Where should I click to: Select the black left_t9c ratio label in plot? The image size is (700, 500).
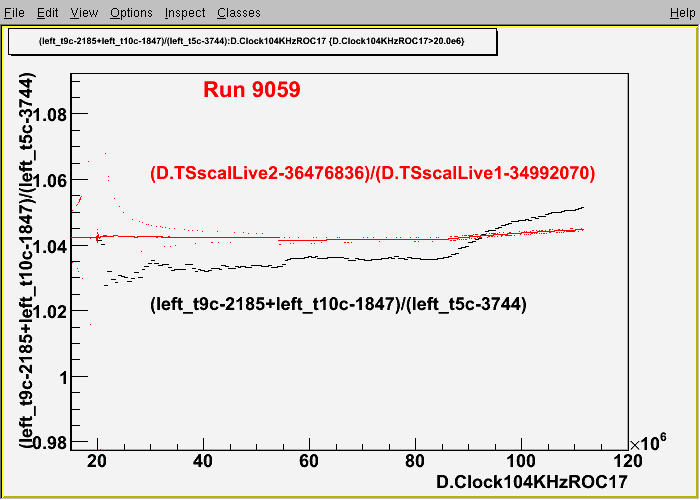click(338, 305)
